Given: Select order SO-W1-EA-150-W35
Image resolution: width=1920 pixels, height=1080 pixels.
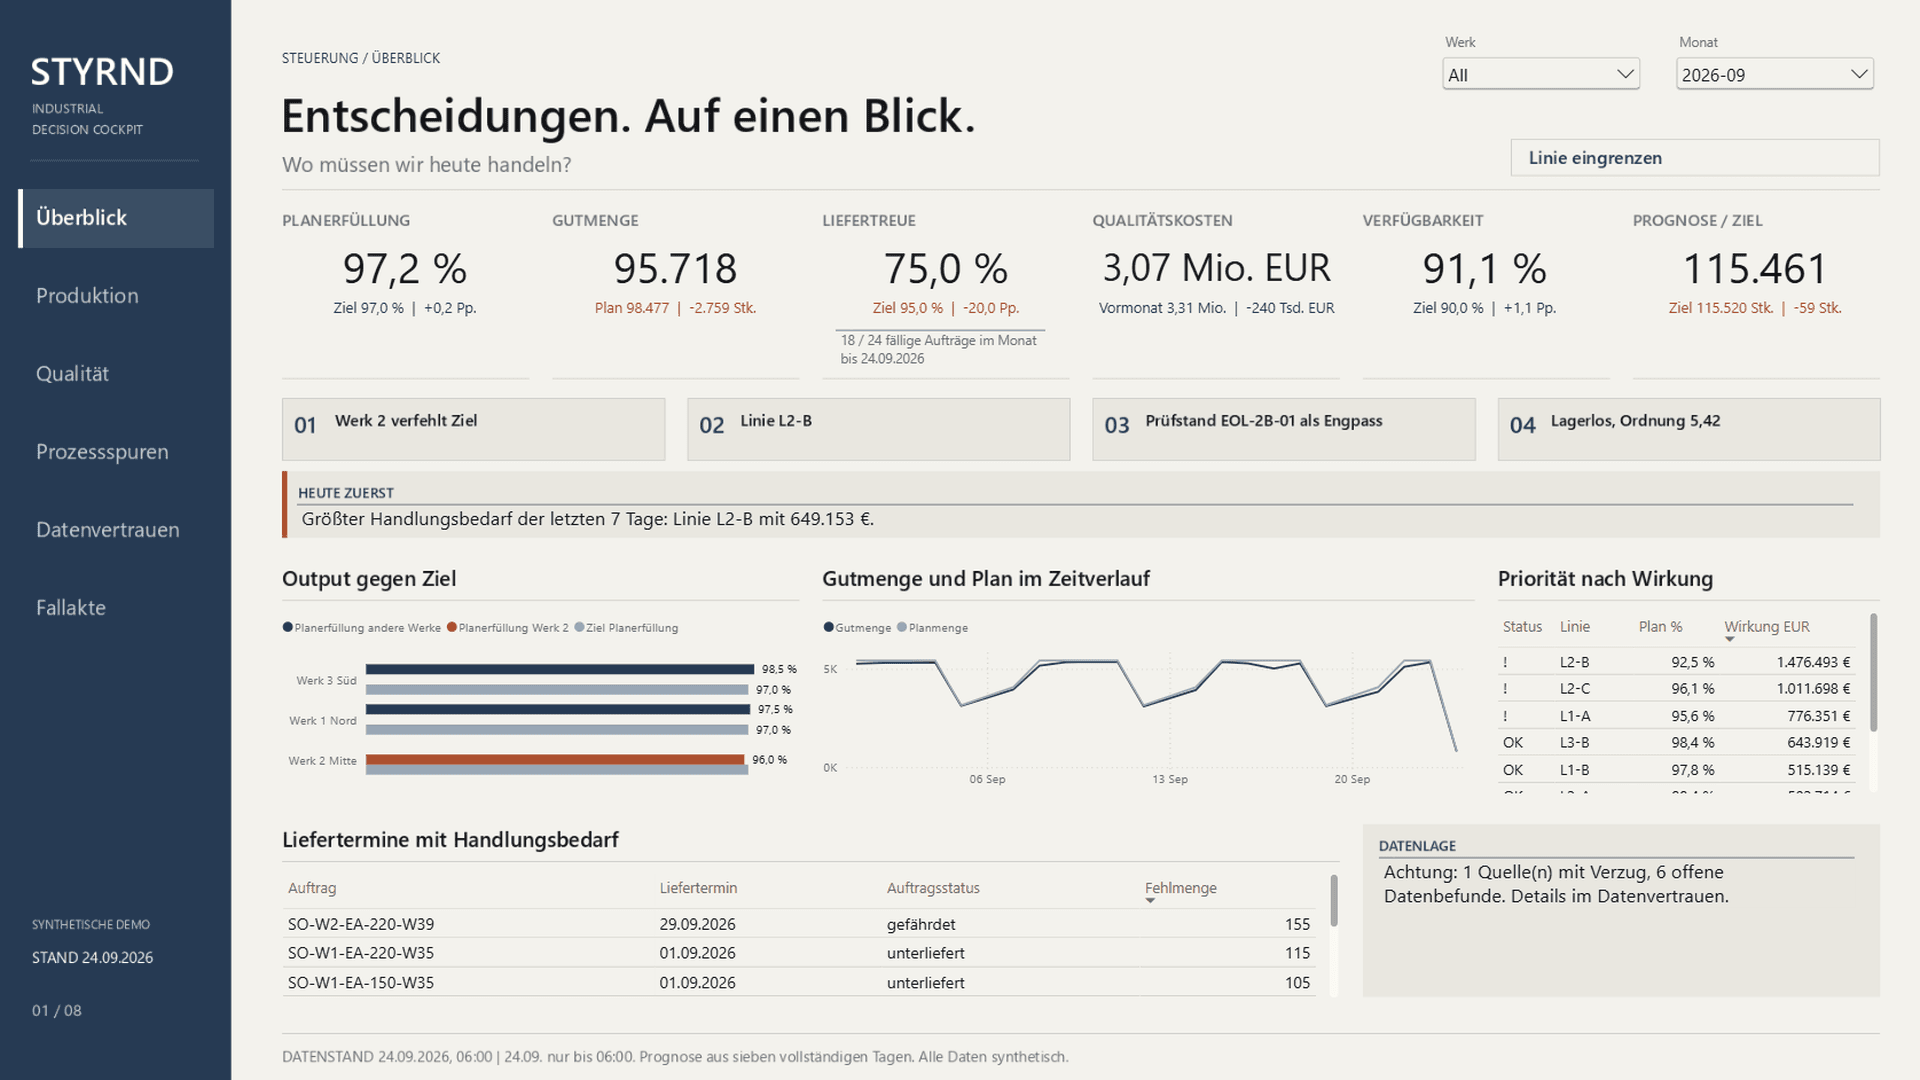Looking at the screenshot, I should pos(799,983).
